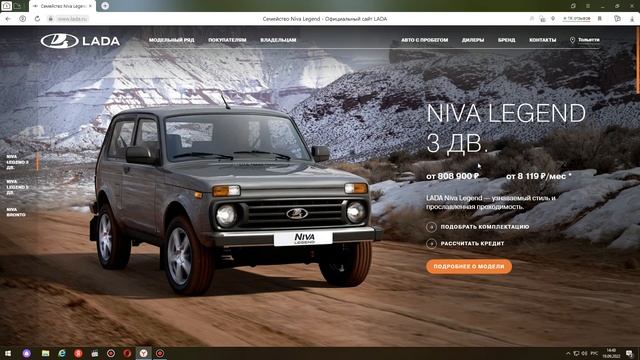
Task: Click the Рассчитать кредит link
Action: (x=472, y=243)
